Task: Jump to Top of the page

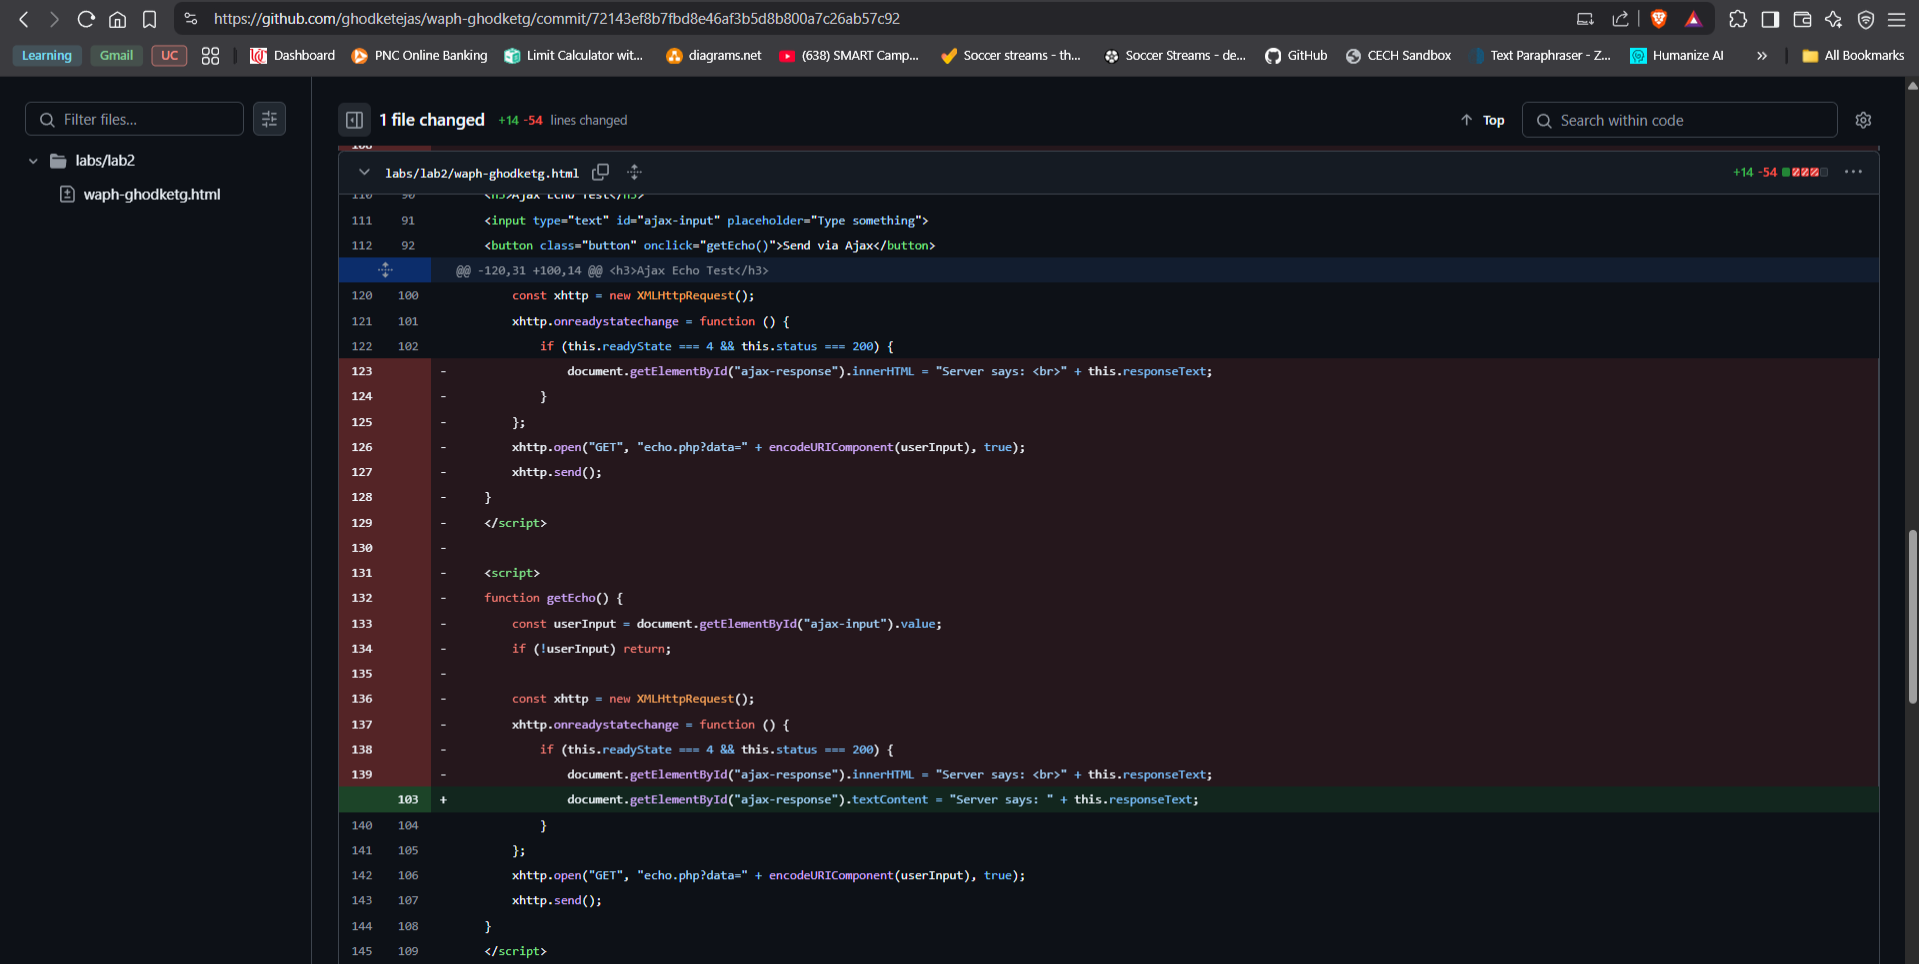Action: point(1482,120)
